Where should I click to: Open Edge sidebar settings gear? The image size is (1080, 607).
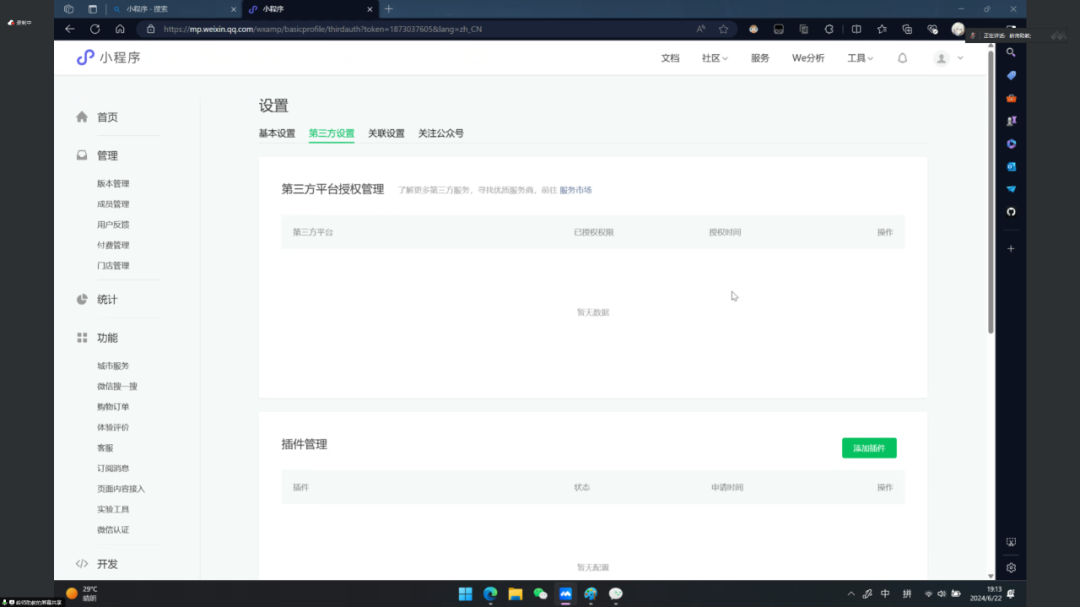click(x=1011, y=568)
